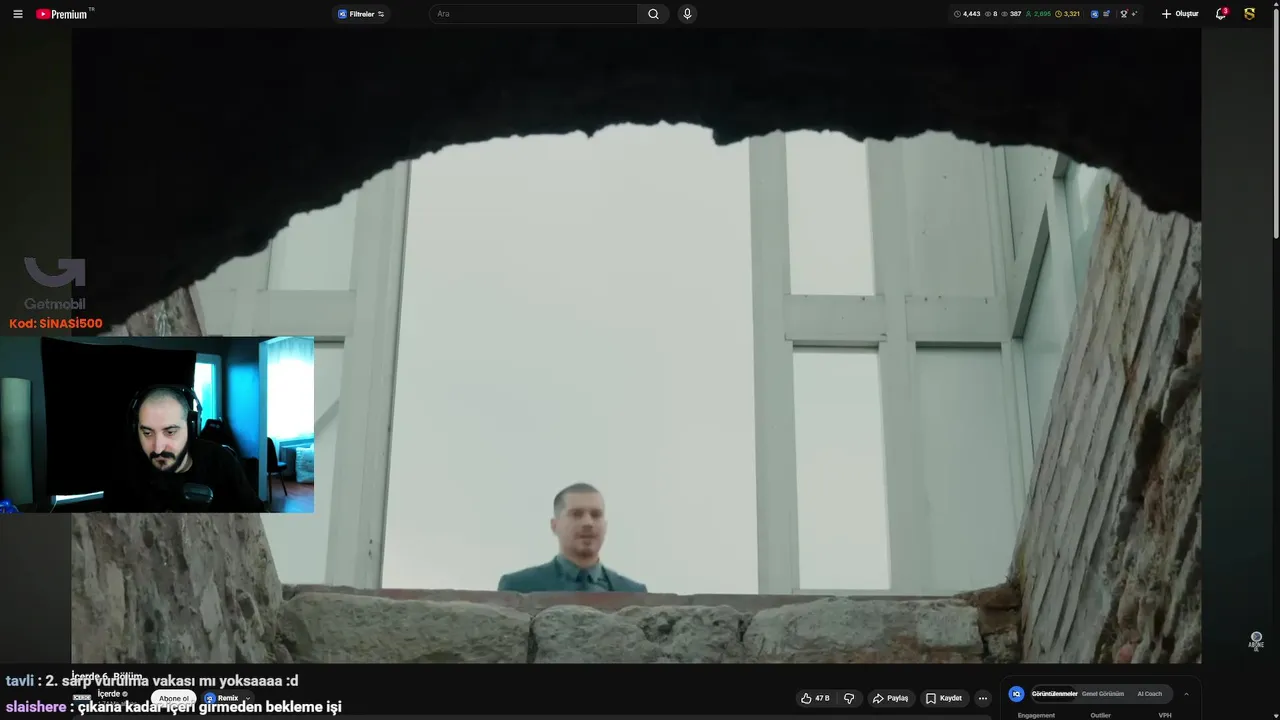Switch to the Genel Görünüm tab
This screenshot has height=720, width=1280.
coord(1103,694)
